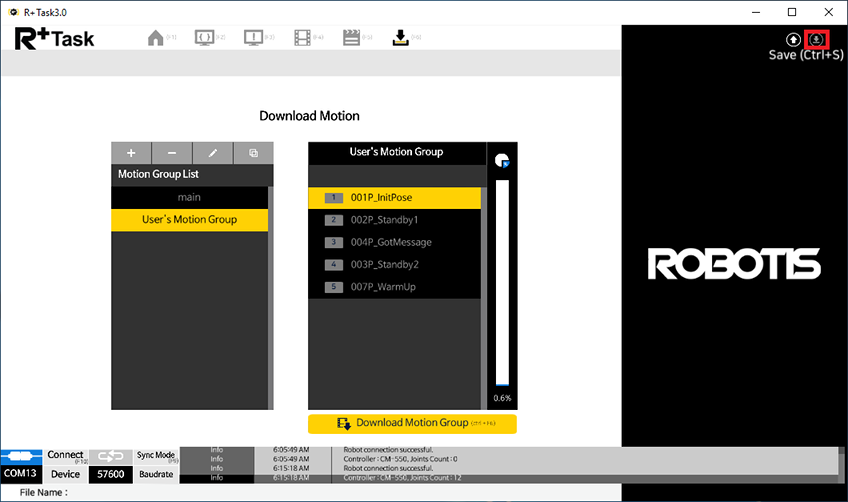Viewport: 848px width, 502px height.
Task: Click the memory usage bar showing 0.6%
Action: pos(502,283)
